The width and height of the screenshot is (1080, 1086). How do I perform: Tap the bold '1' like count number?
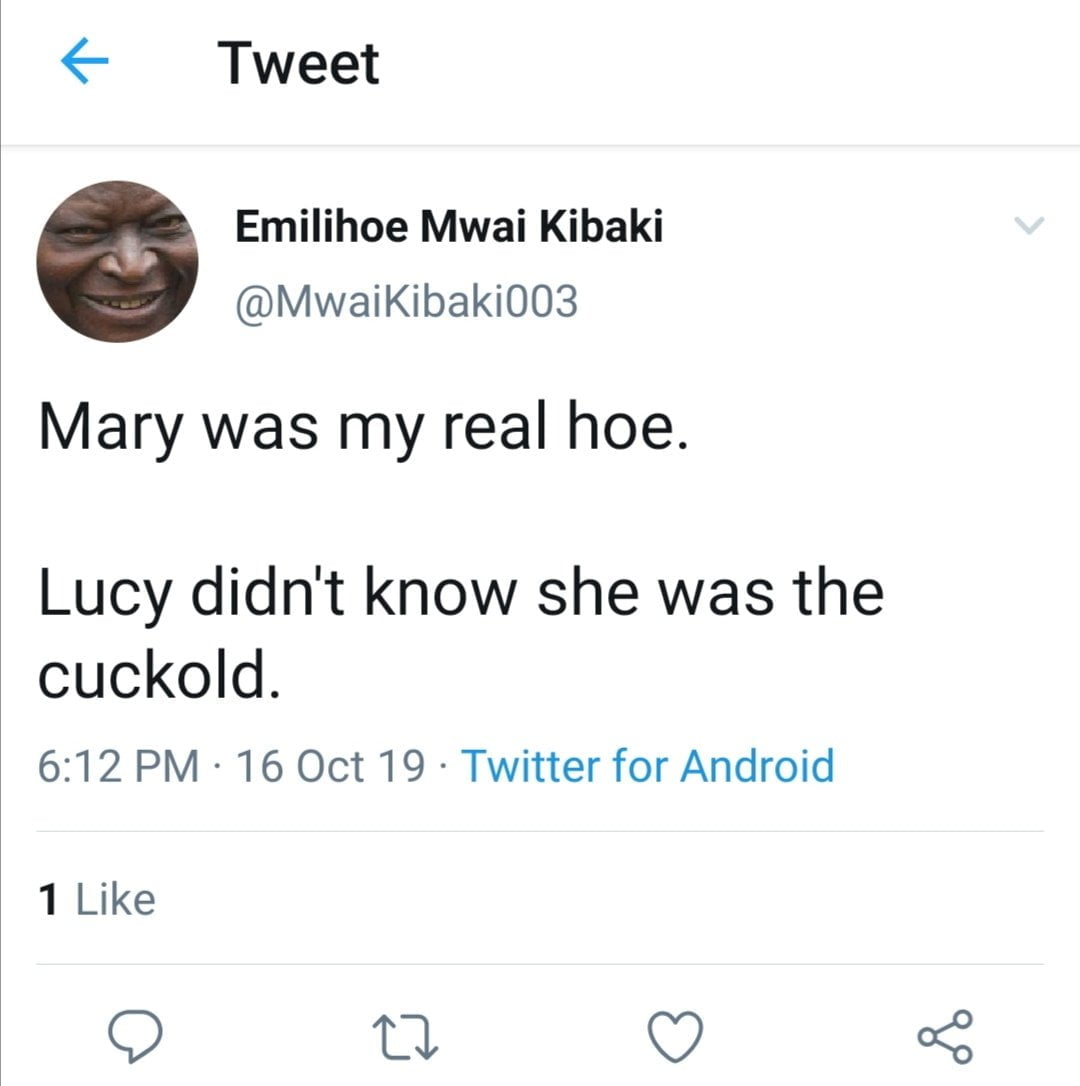[x=48, y=899]
